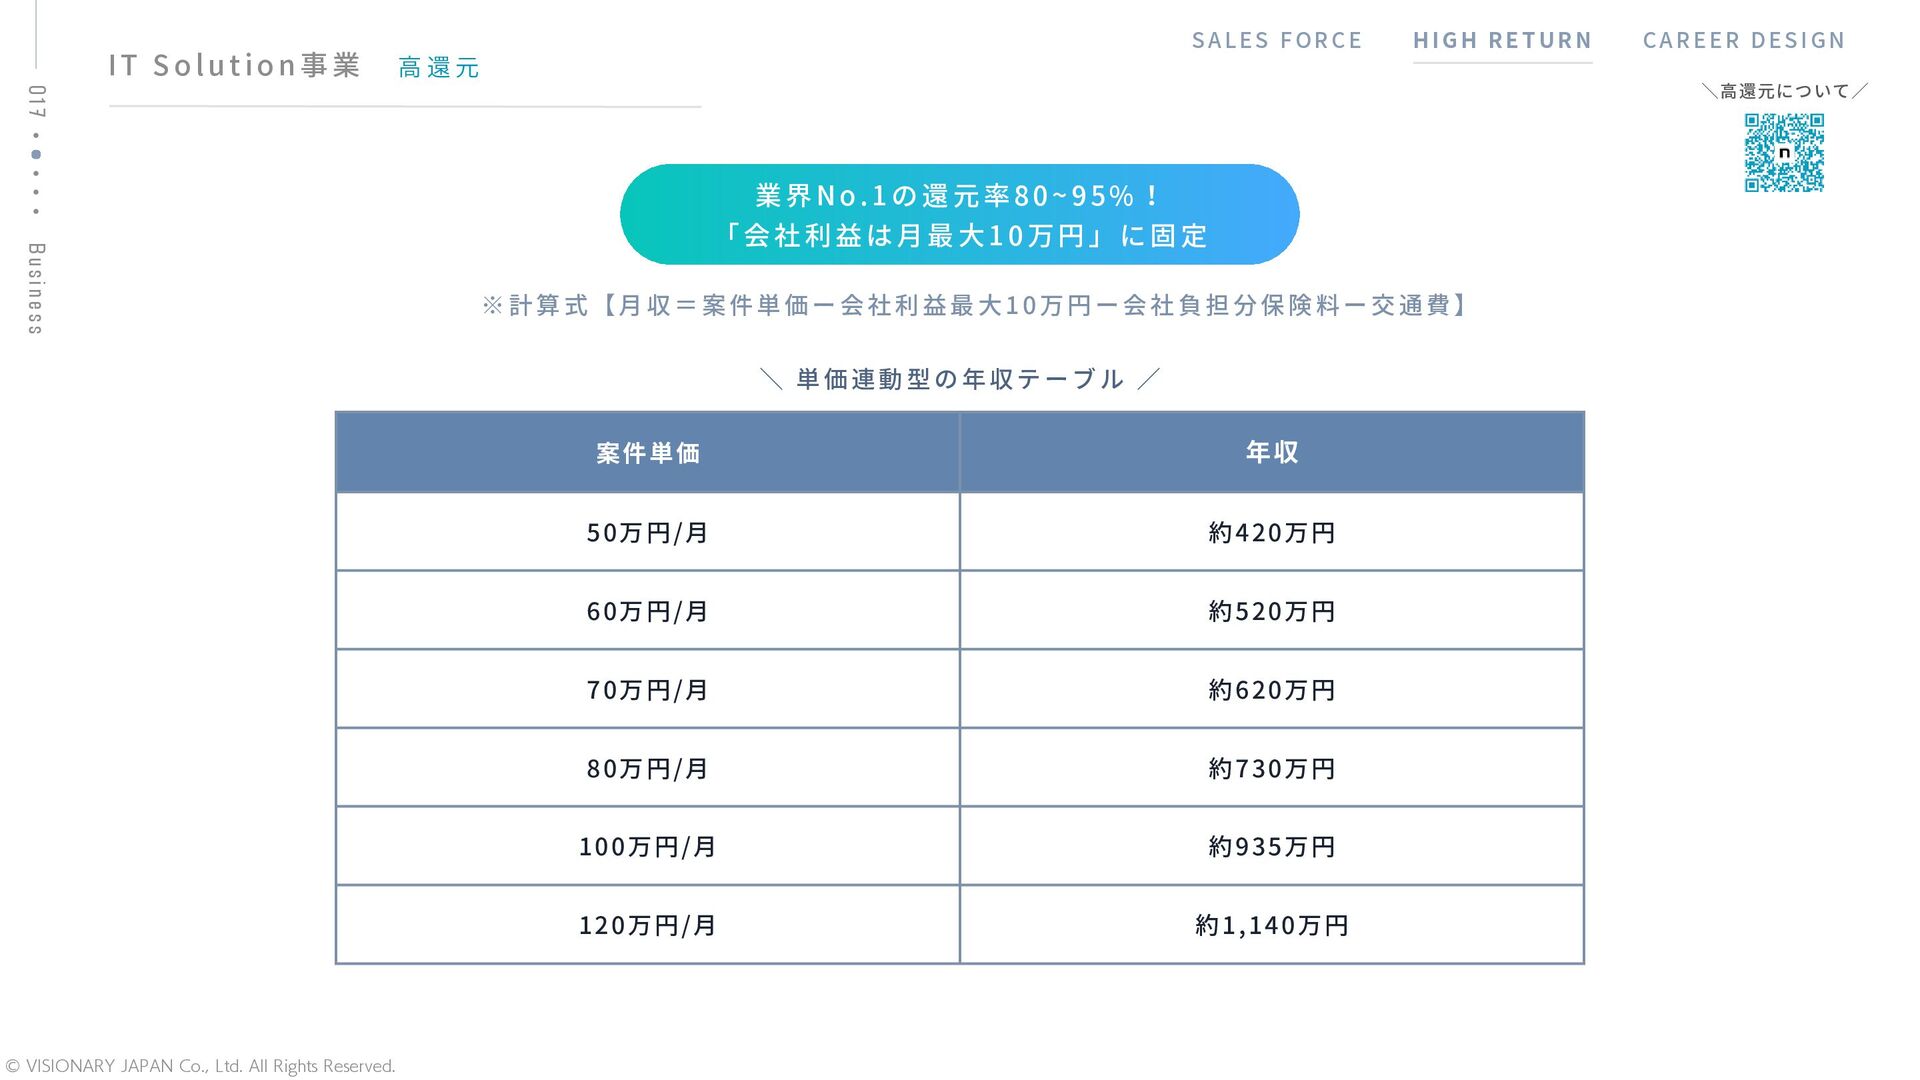Click the 業界No.1の還元率80~95% banner
The height and width of the screenshot is (1080, 1920).
click(x=959, y=214)
